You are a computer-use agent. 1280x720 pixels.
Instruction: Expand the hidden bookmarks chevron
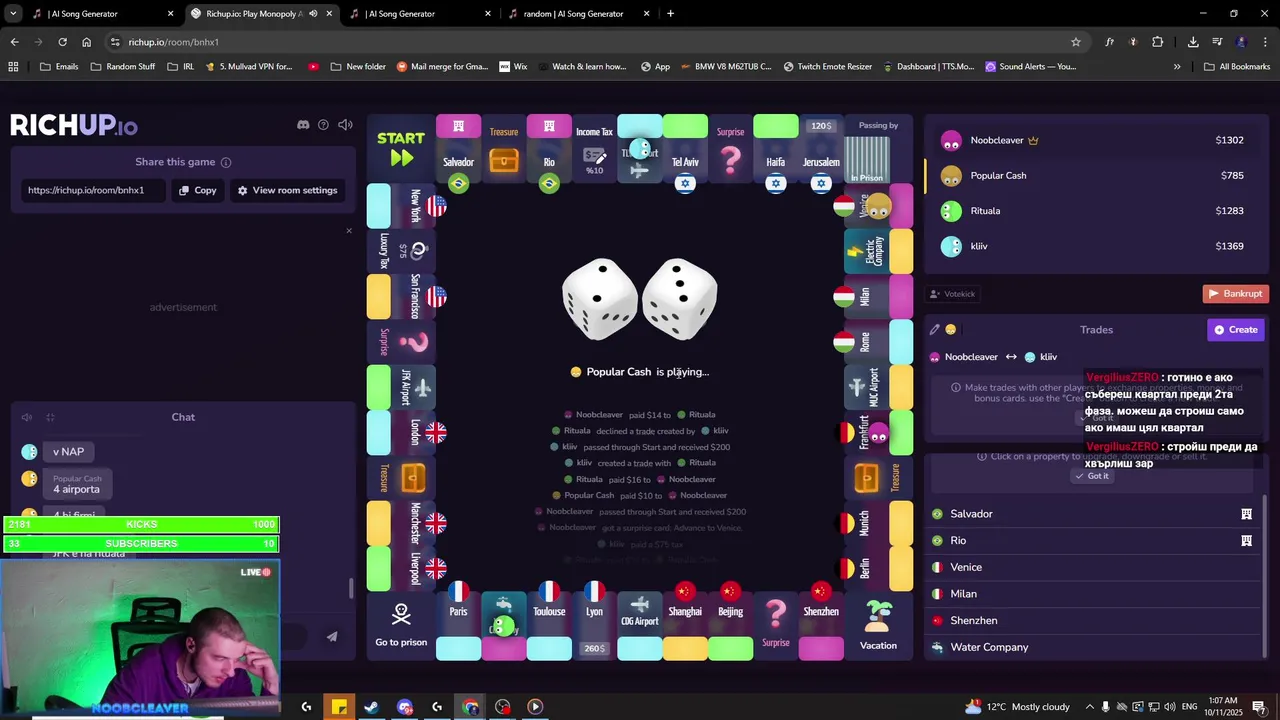(1177, 67)
